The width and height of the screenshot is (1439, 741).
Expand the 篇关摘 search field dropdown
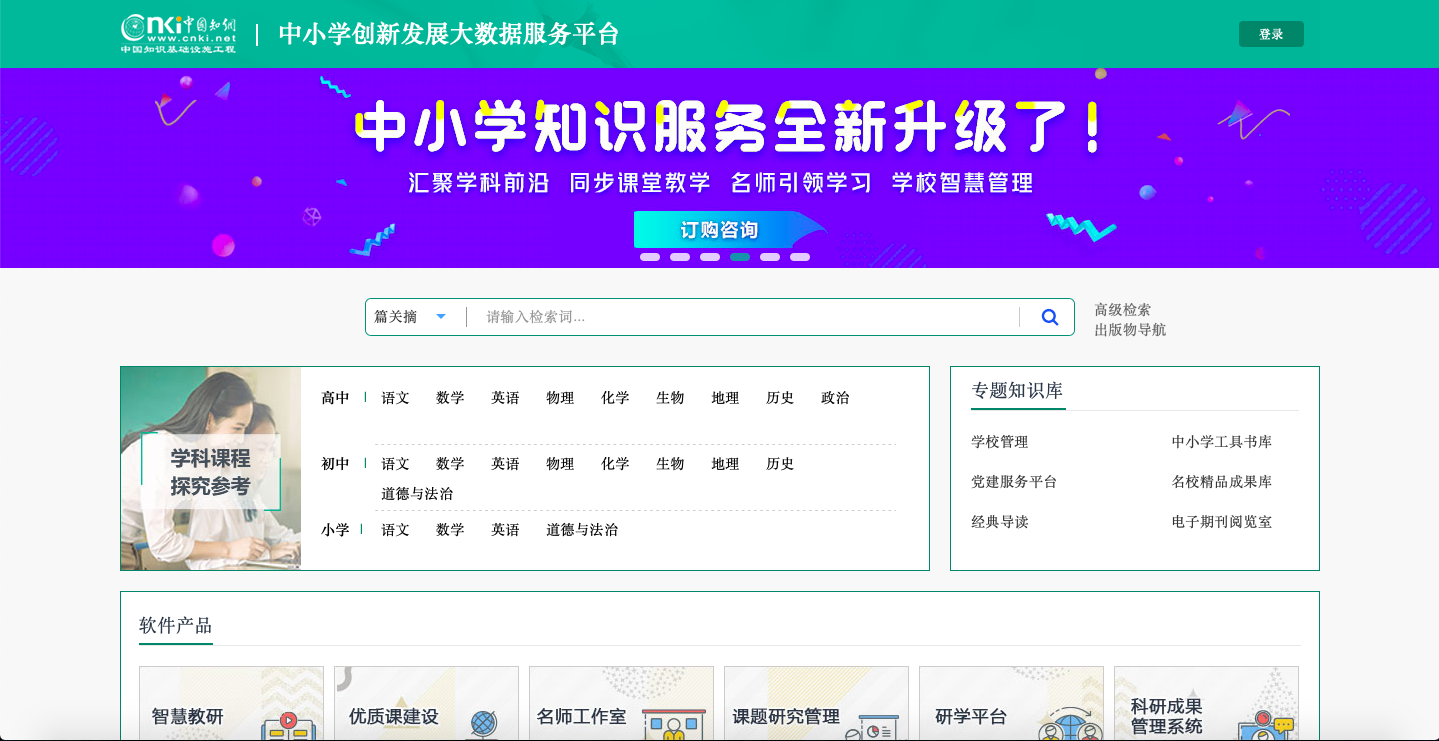click(440, 317)
